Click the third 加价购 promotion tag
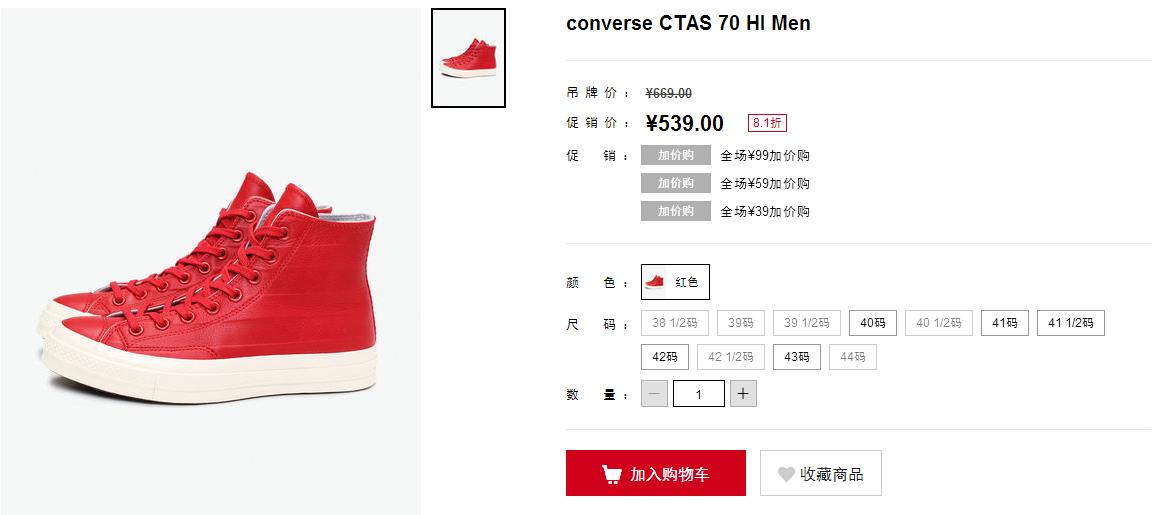 click(676, 211)
